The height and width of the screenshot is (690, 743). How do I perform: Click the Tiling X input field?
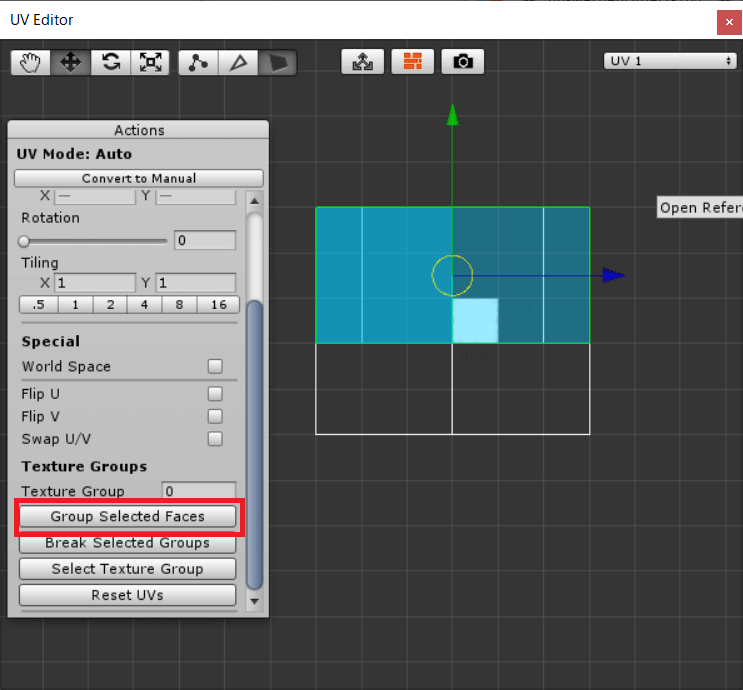95,283
